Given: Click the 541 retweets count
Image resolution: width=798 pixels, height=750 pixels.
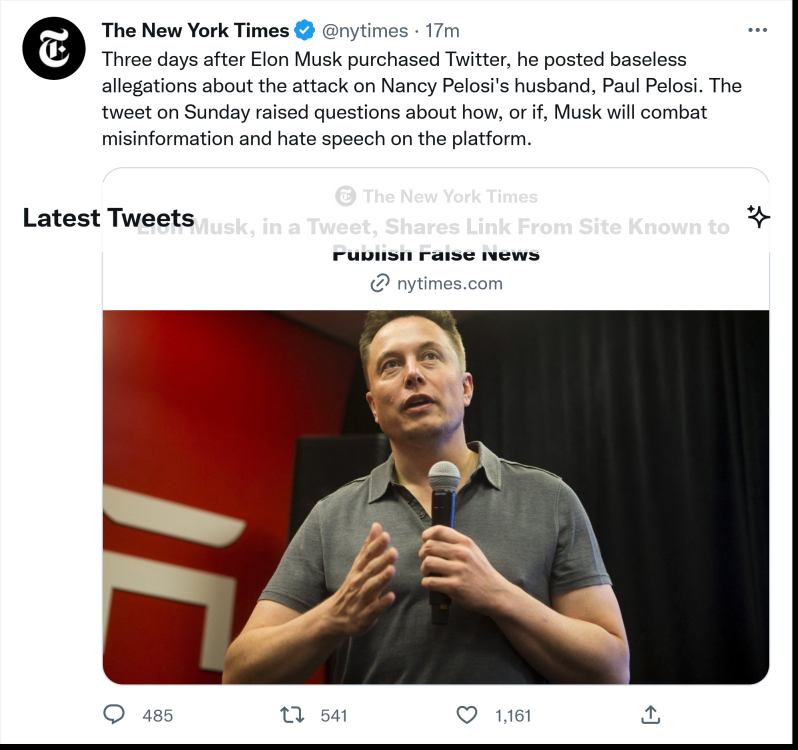Looking at the screenshot, I should click(334, 715).
